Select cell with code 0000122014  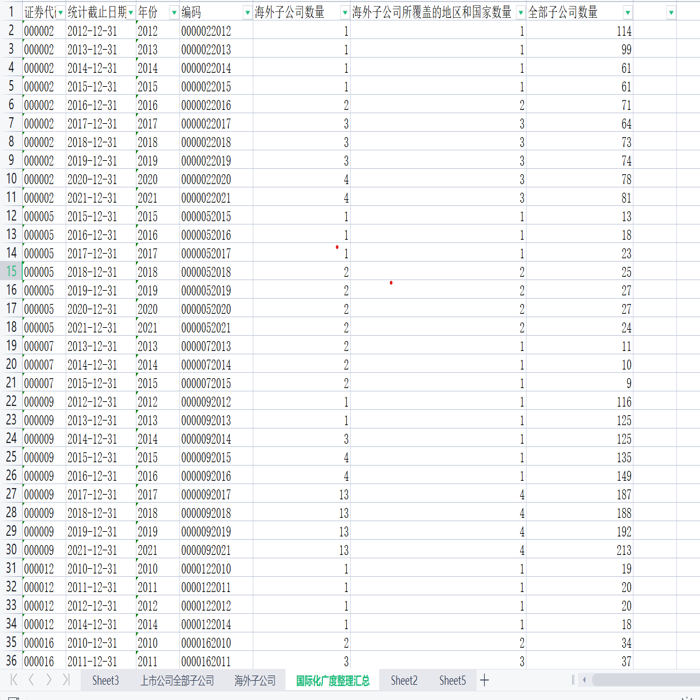216,624
